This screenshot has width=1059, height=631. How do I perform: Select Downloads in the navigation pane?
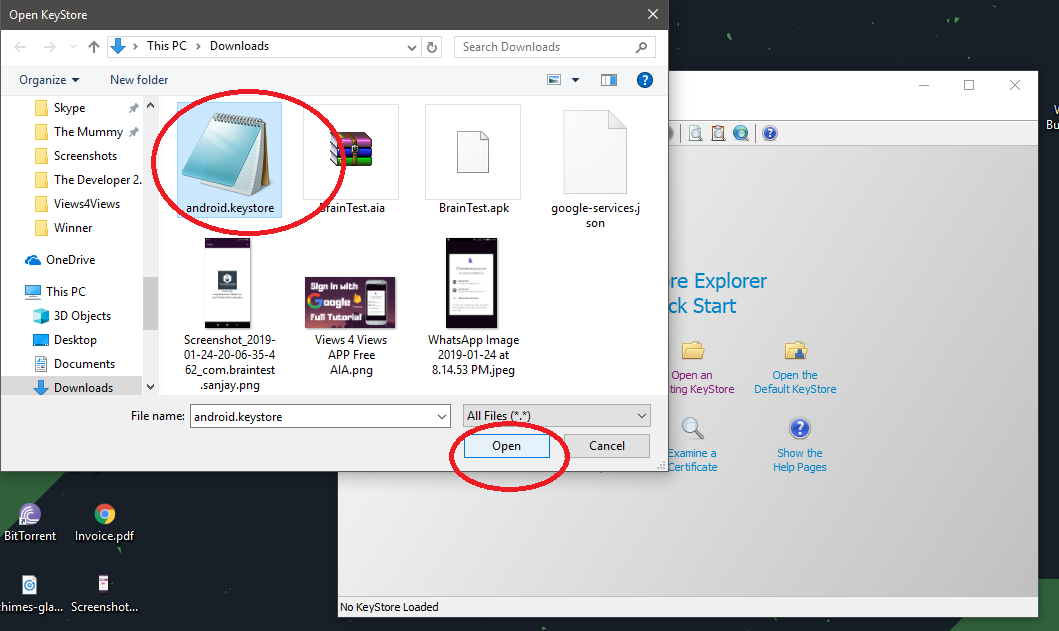tap(83, 388)
